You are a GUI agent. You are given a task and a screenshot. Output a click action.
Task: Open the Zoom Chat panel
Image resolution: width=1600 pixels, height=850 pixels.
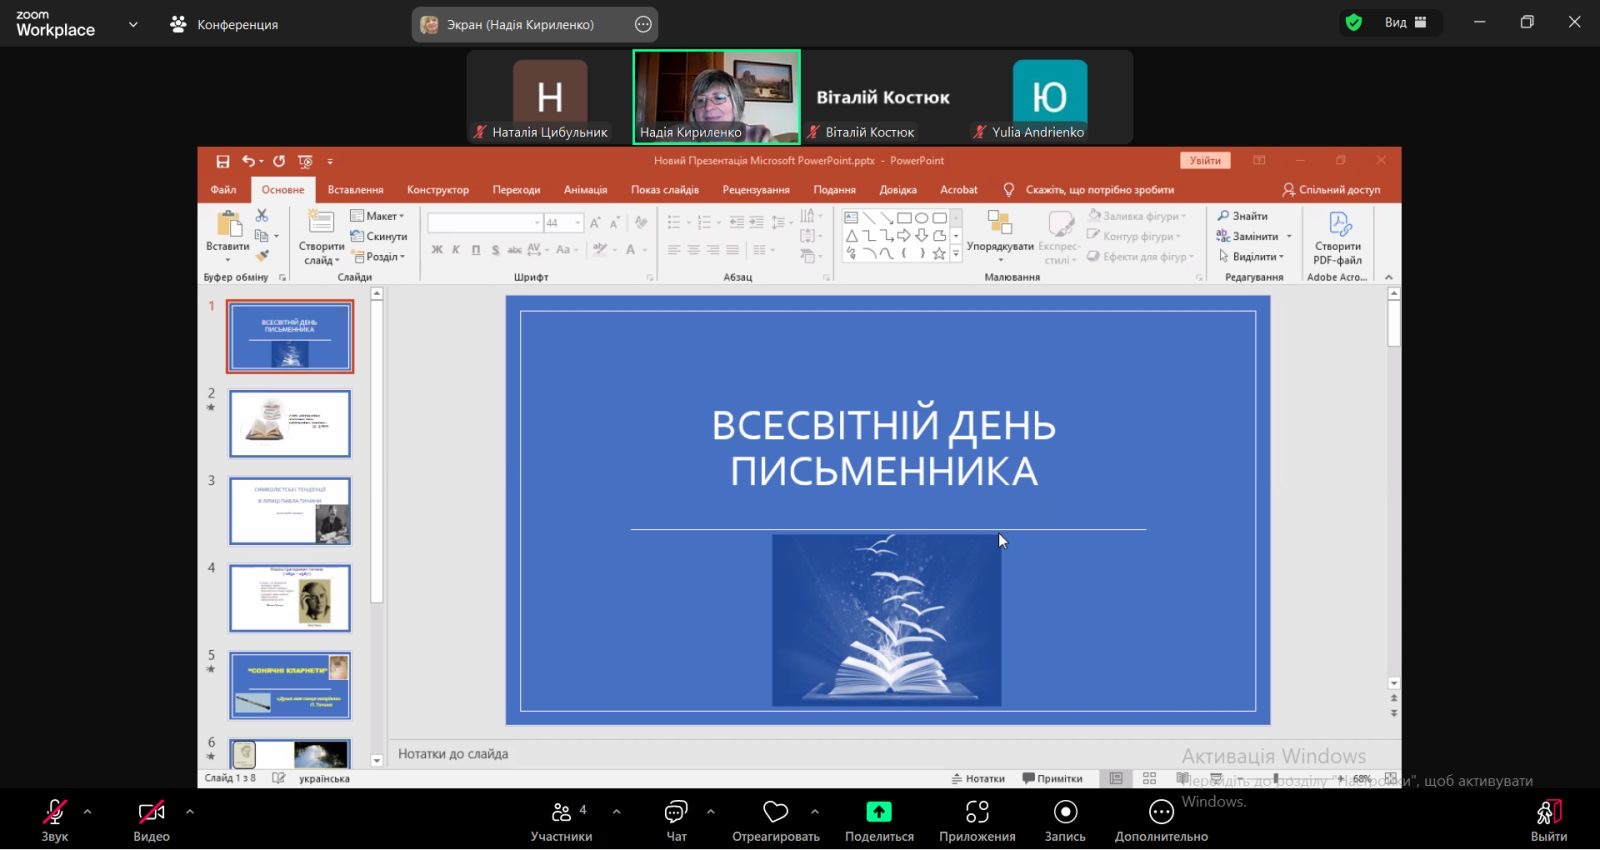[x=676, y=812]
